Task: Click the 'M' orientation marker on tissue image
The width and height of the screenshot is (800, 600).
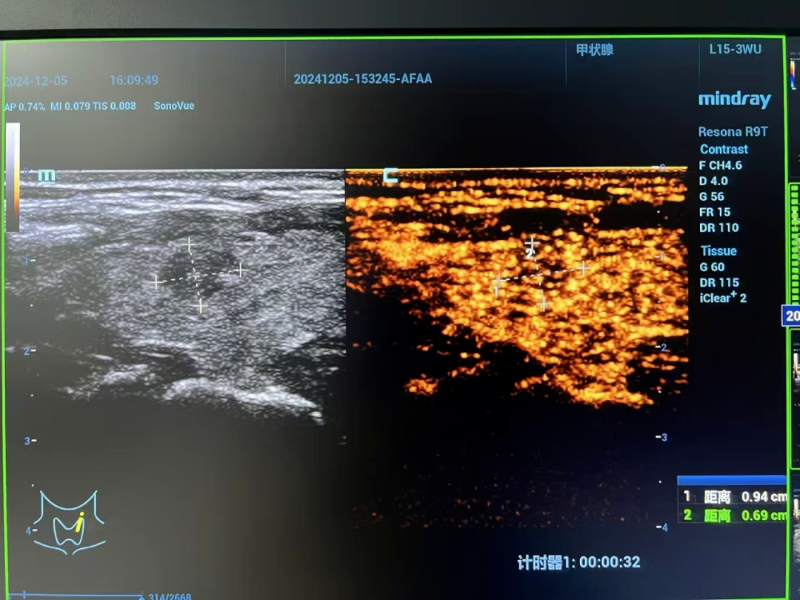Action: coord(46,177)
